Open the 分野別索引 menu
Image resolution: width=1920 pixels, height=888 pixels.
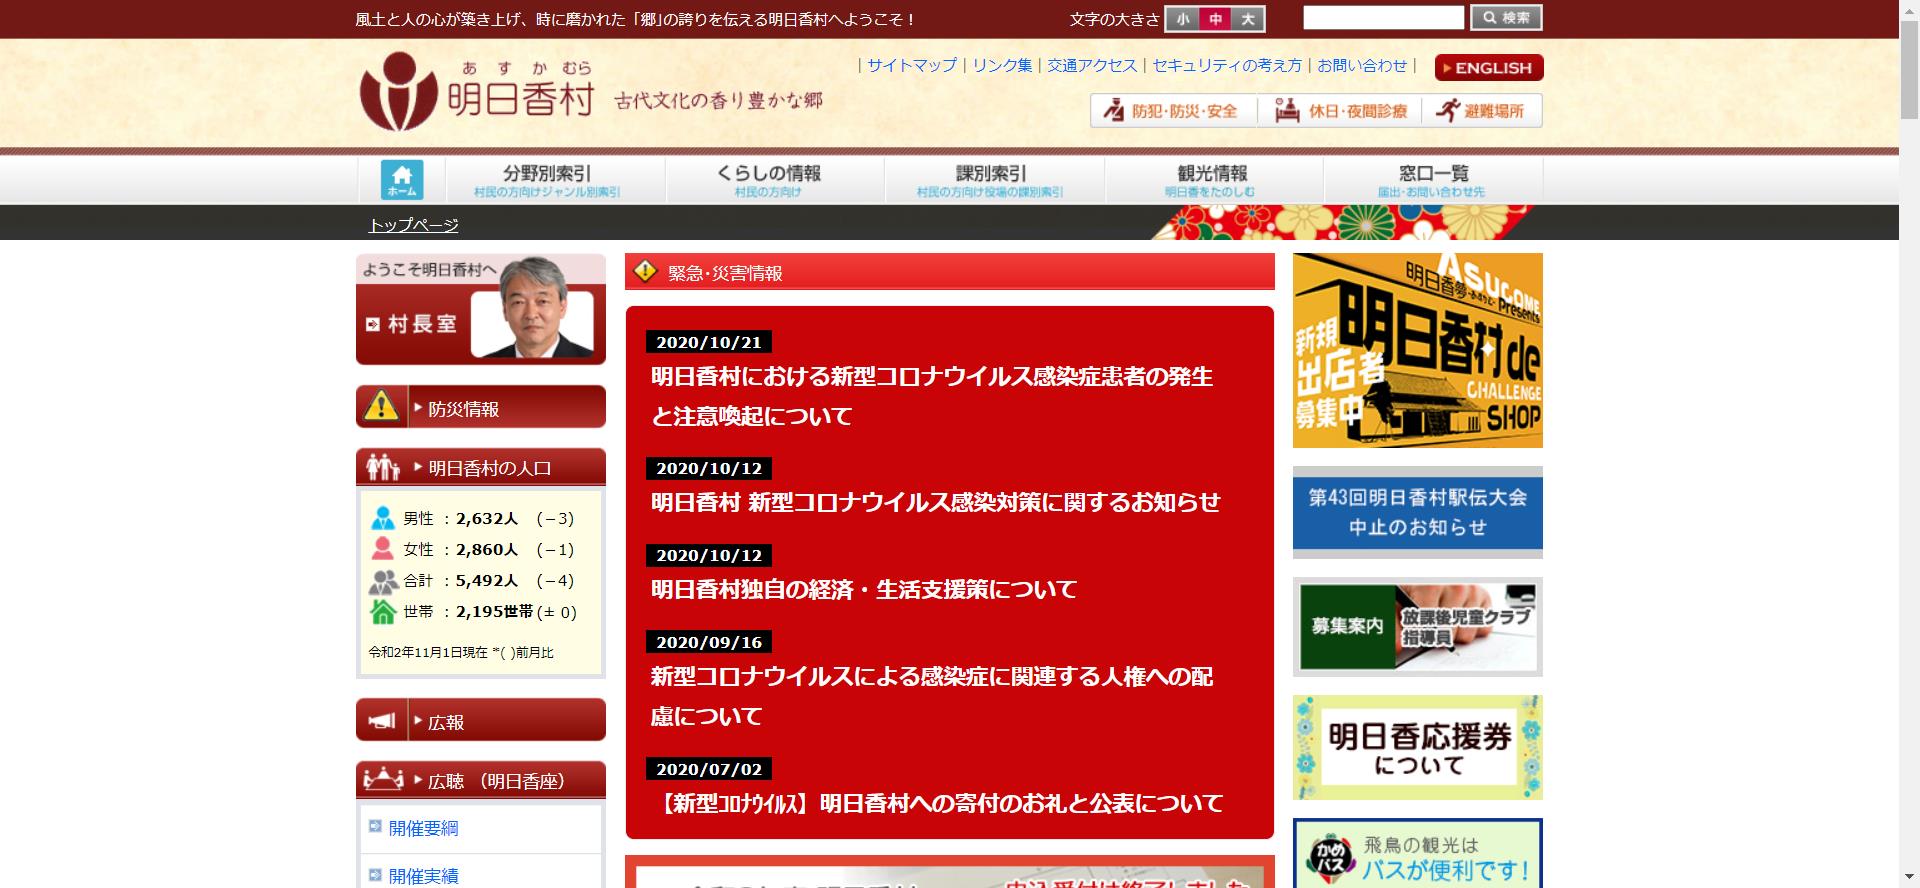click(x=555, y=180)
